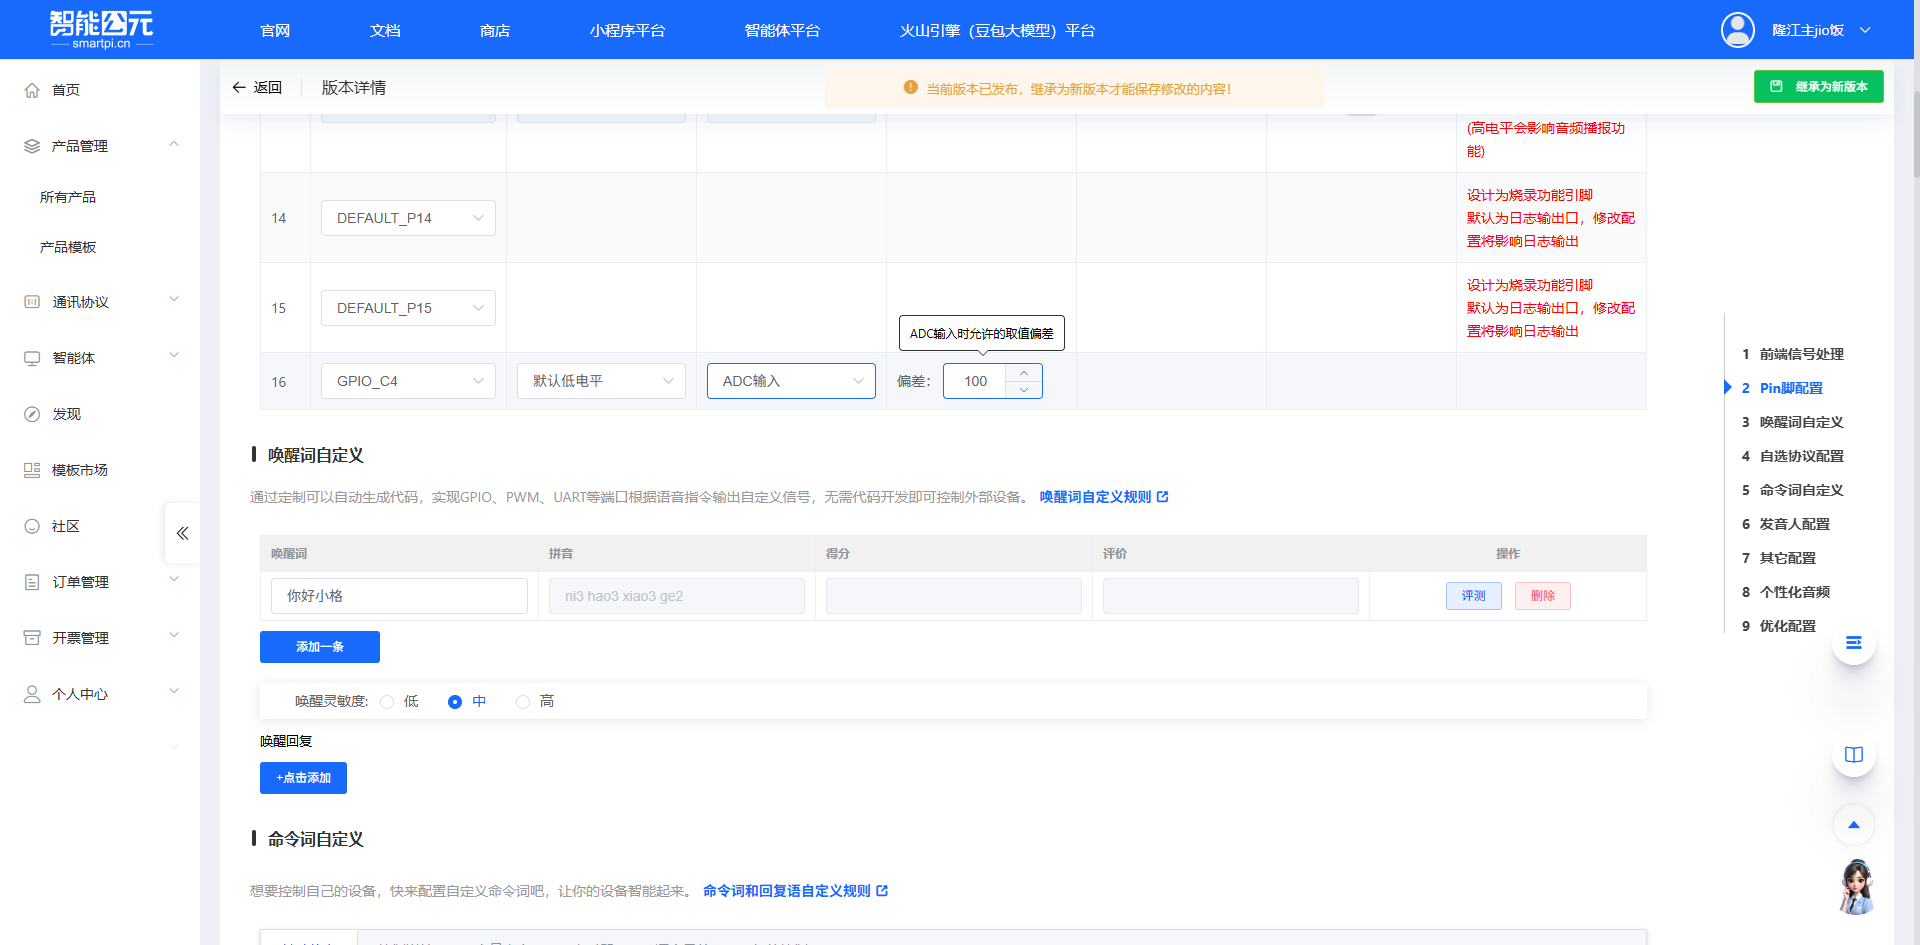Jump to 命令词自定义 in the right outline
1920x945 pixels.
1798,490
